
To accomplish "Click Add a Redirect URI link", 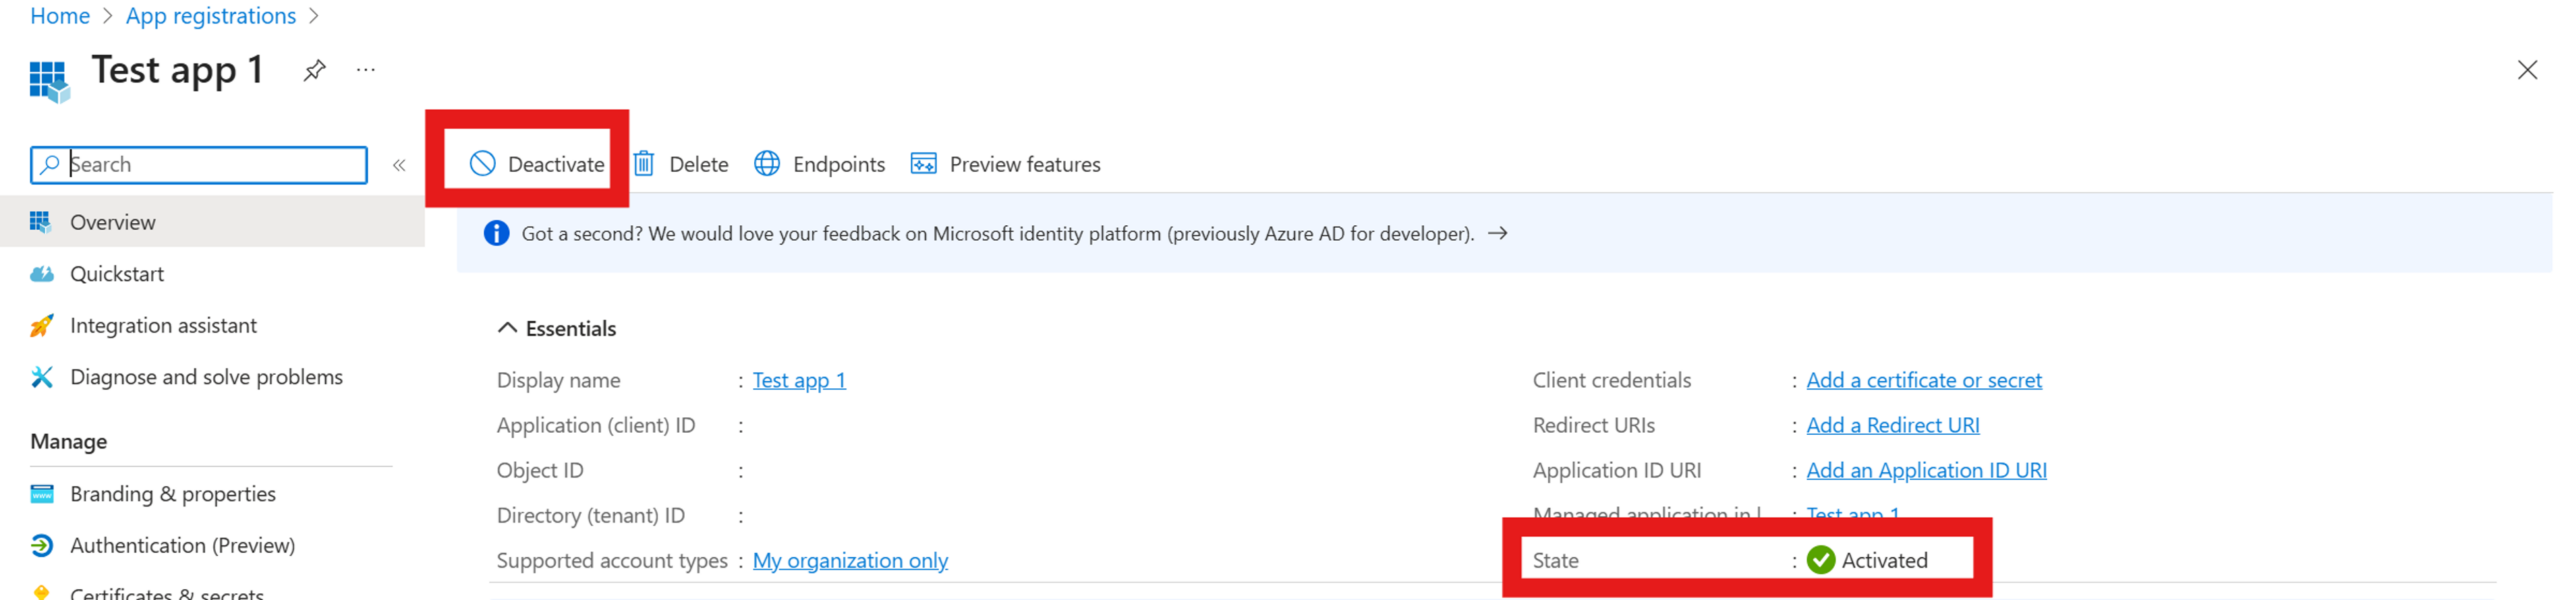I will click(x=1892, y=425).
